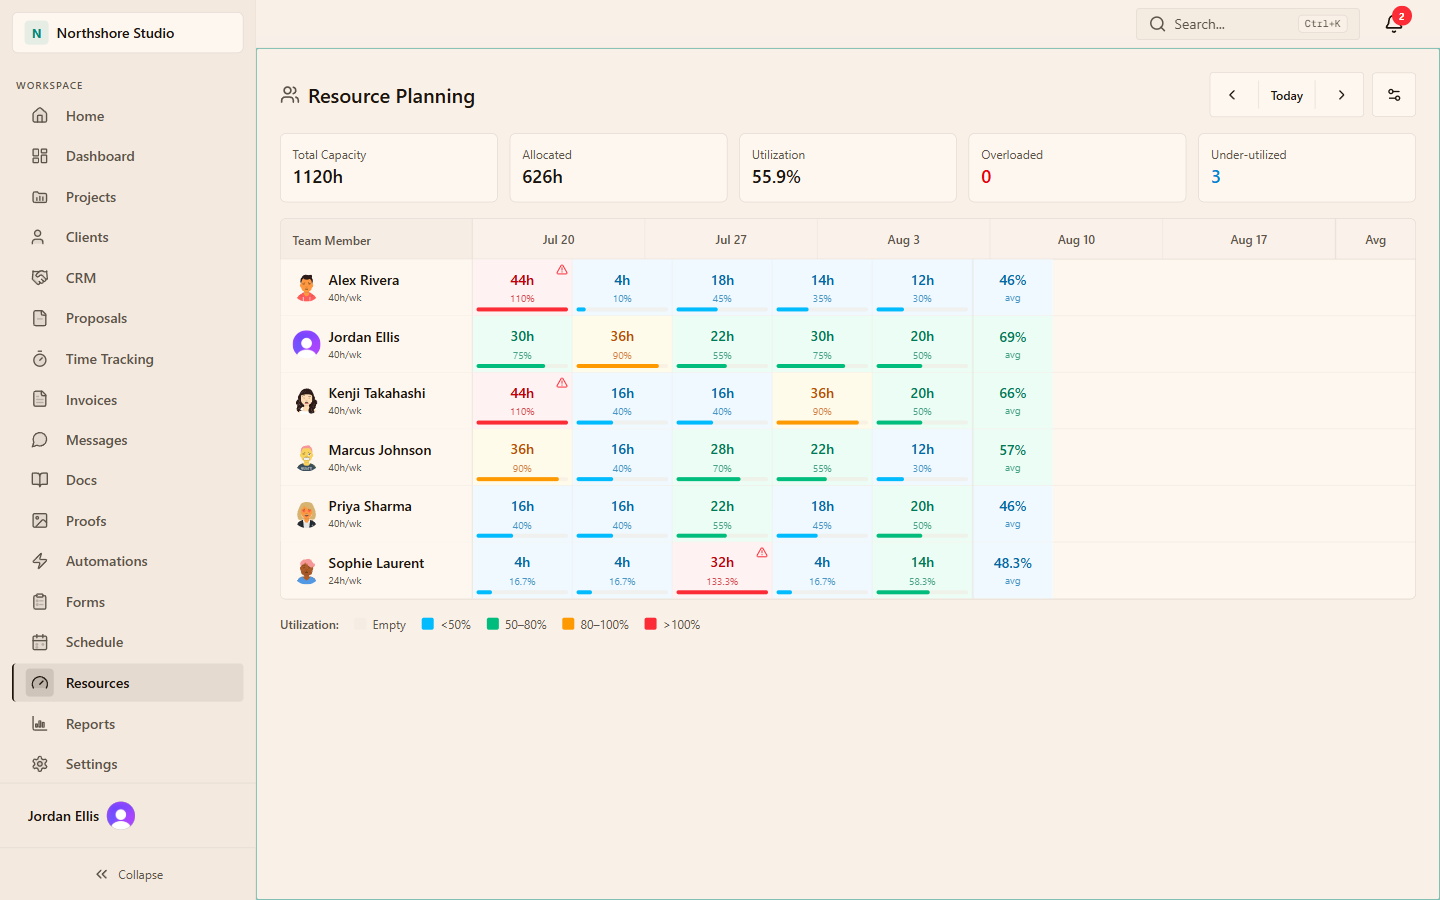Click the Proposals document icon
This screenshot has width=1440, height=900.
tap(40, 318)
